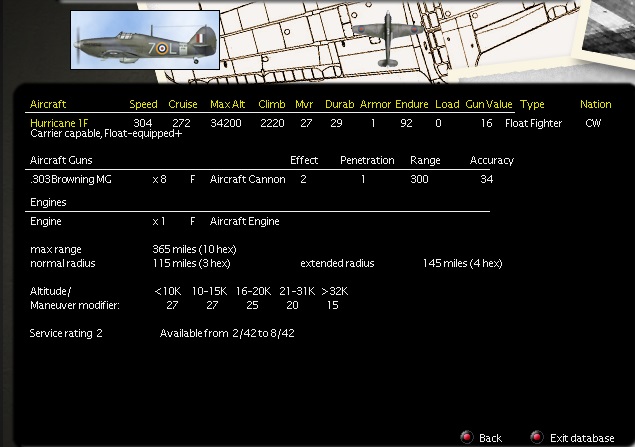The height and width of the screenshot is (447, 635).
Task: Click the Float Fighter type text
Action: point(533,123)
